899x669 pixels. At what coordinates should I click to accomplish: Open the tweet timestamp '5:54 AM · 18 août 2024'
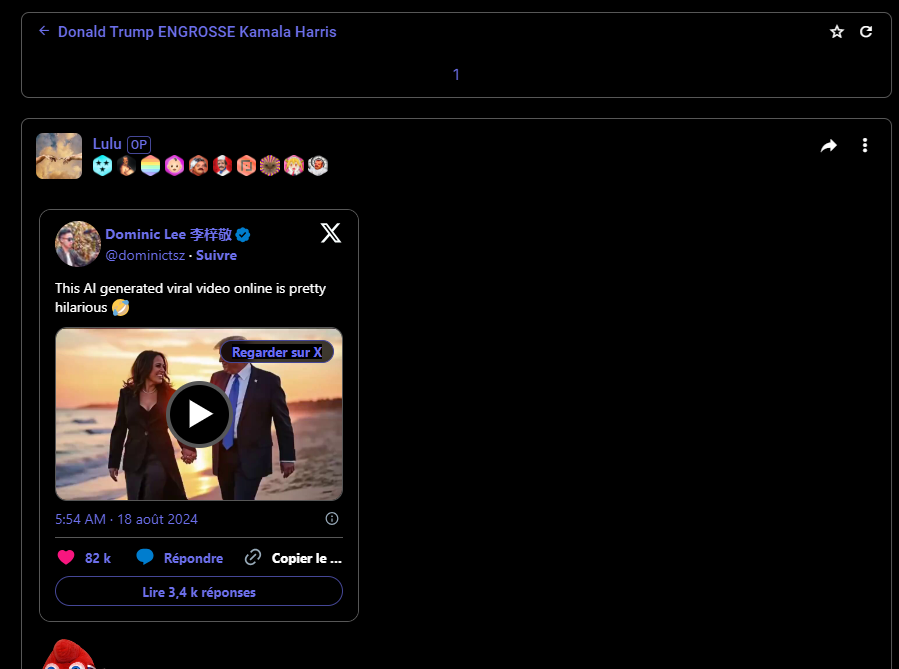coord(126,519)
